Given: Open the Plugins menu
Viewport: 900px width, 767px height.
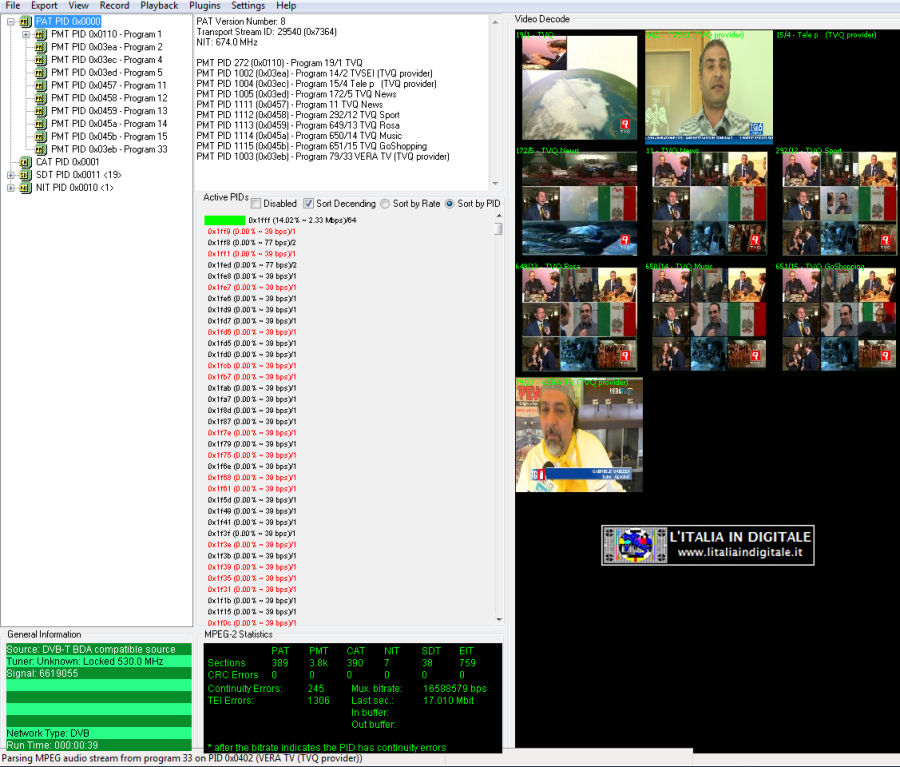Looking at the screenshot, I should (x=204, y=5).
